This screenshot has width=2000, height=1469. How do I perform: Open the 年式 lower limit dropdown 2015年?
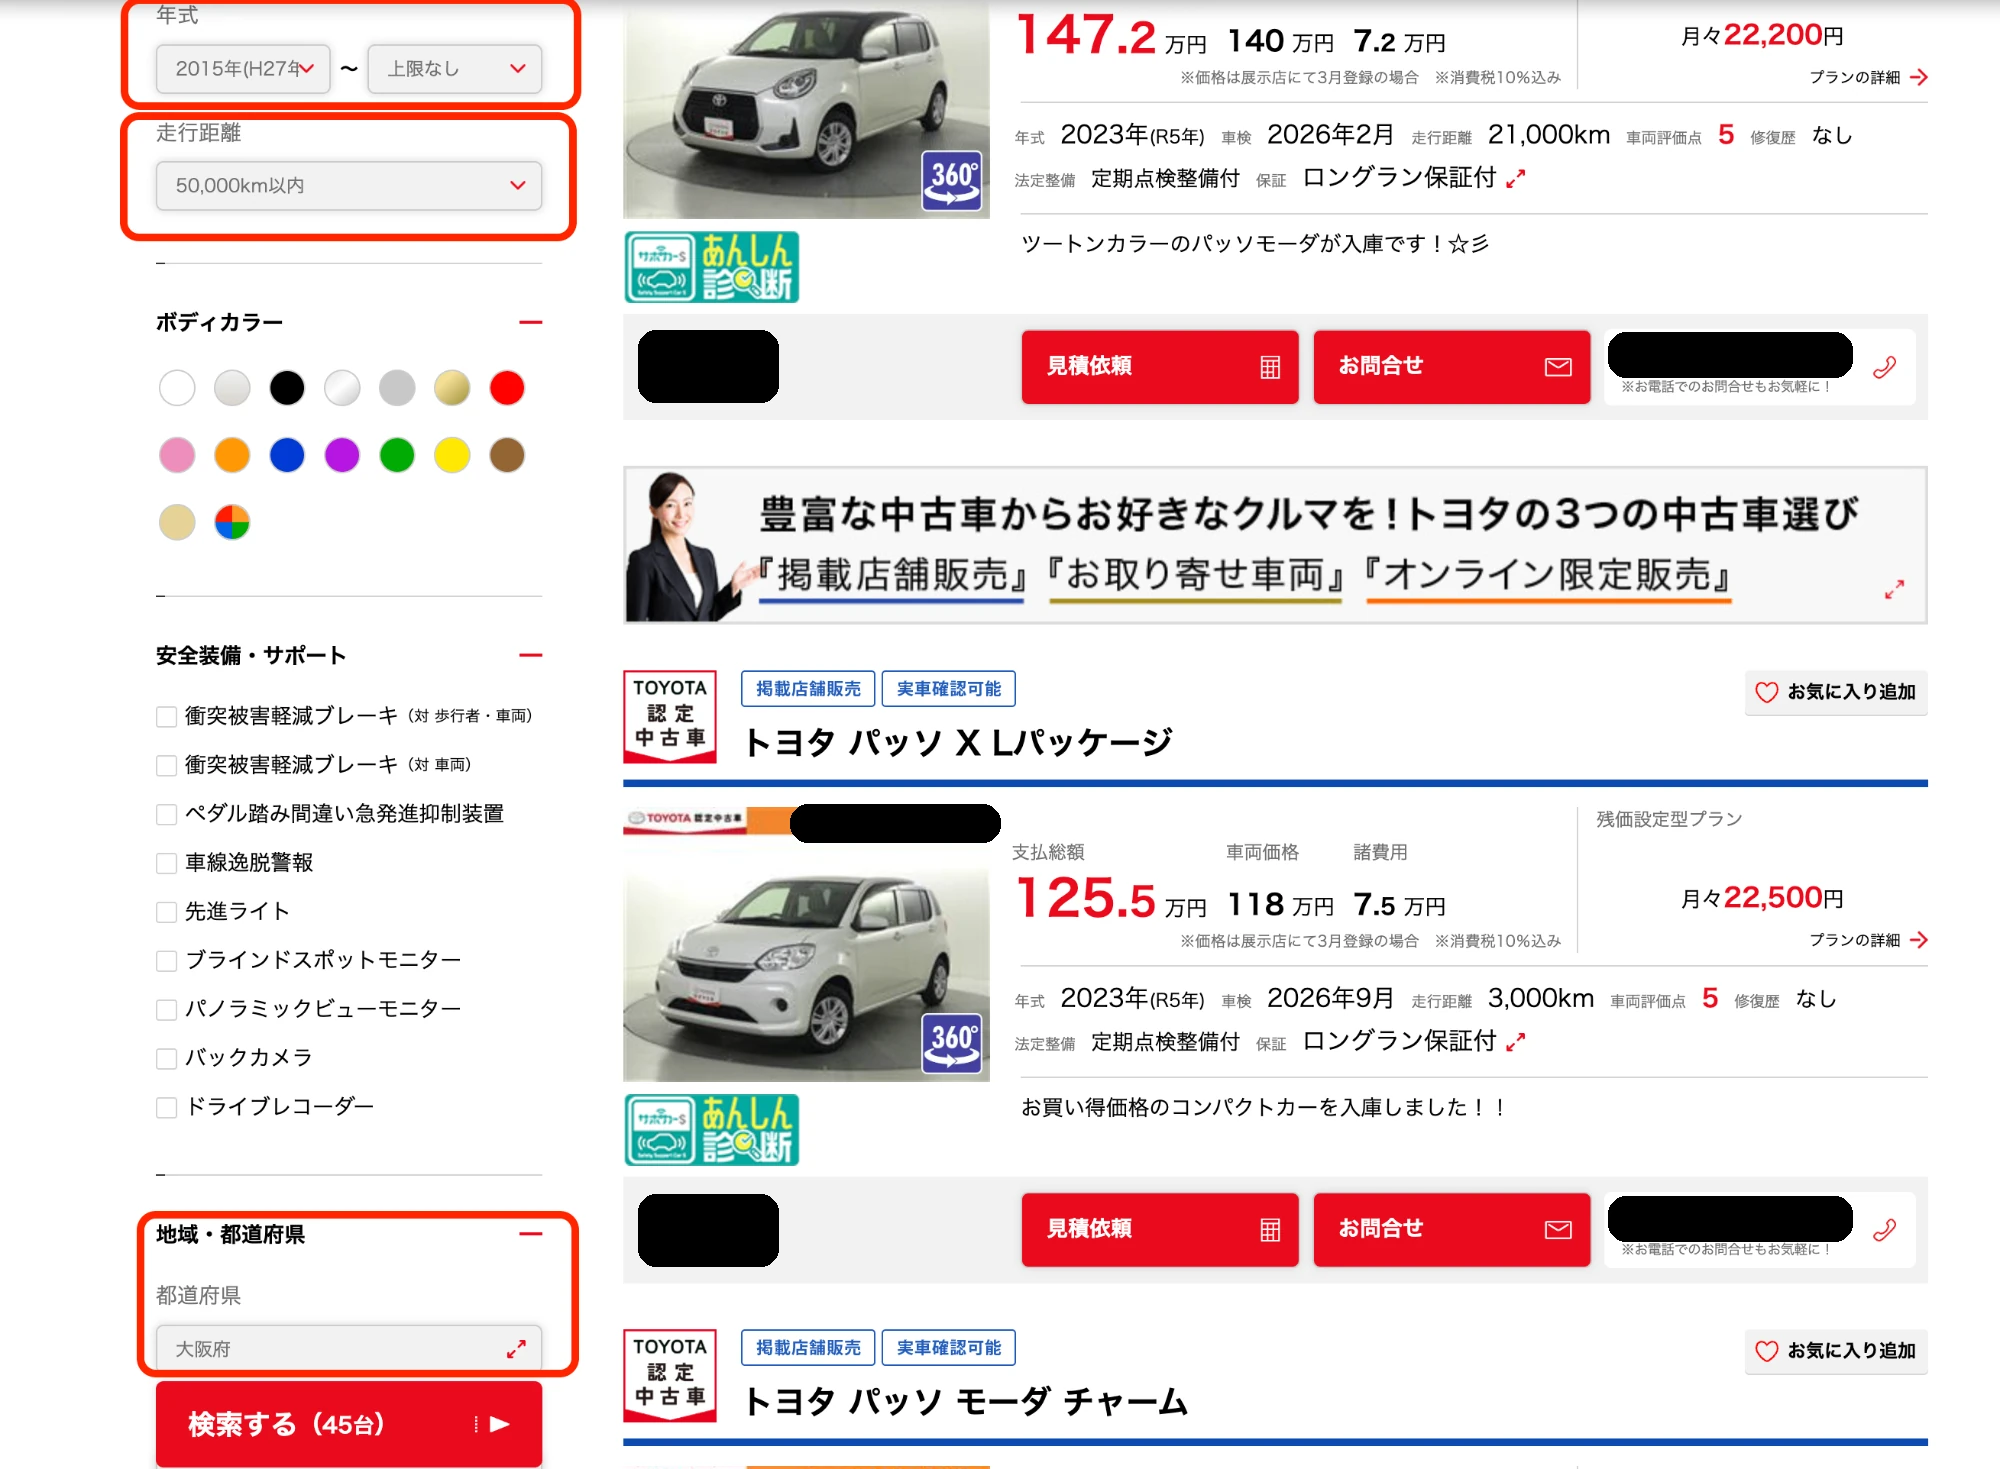tap(243, 69)
